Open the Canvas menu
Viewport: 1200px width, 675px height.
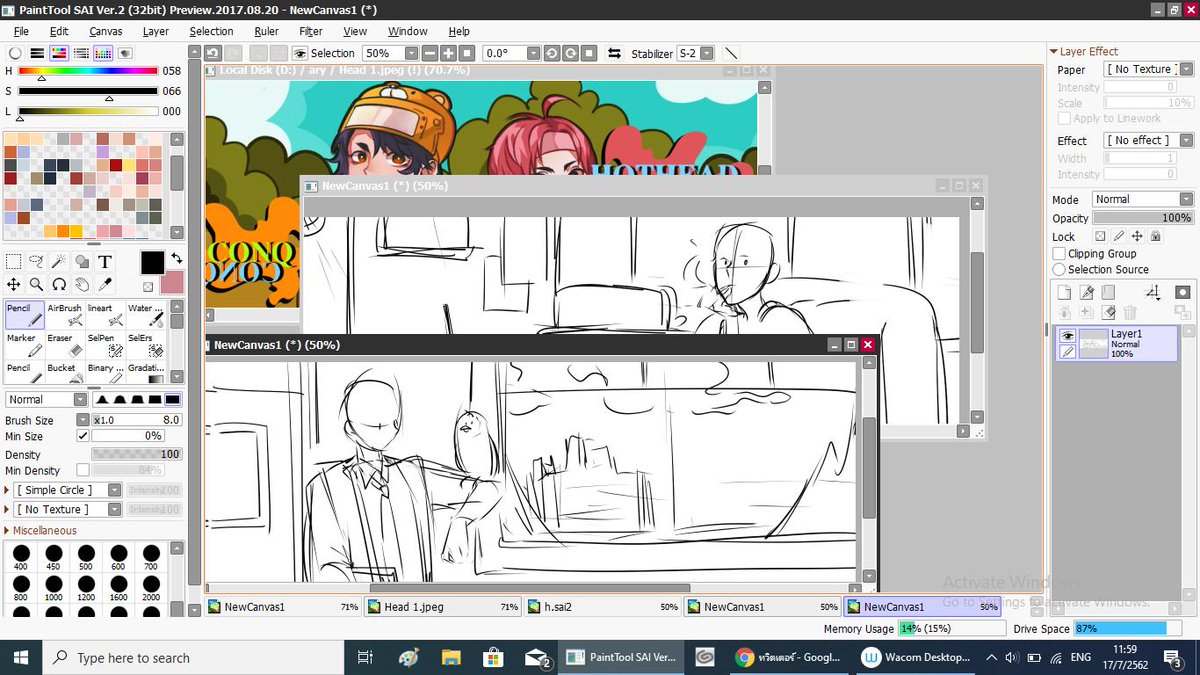point(106,31)
